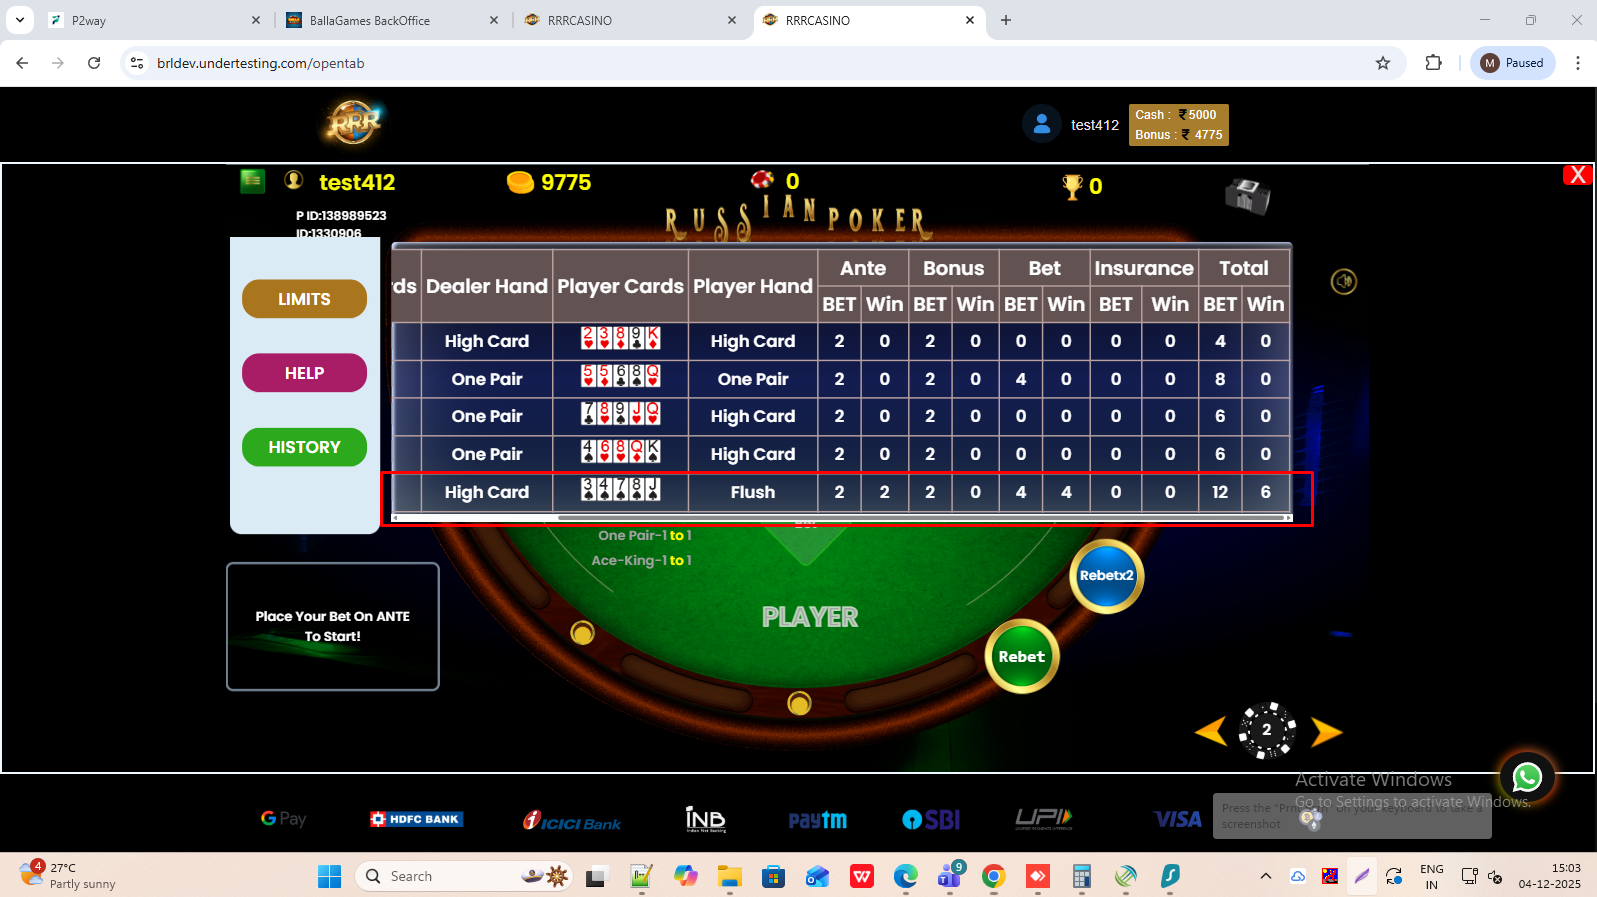Pick the chip valued 2

[1267, 730]
